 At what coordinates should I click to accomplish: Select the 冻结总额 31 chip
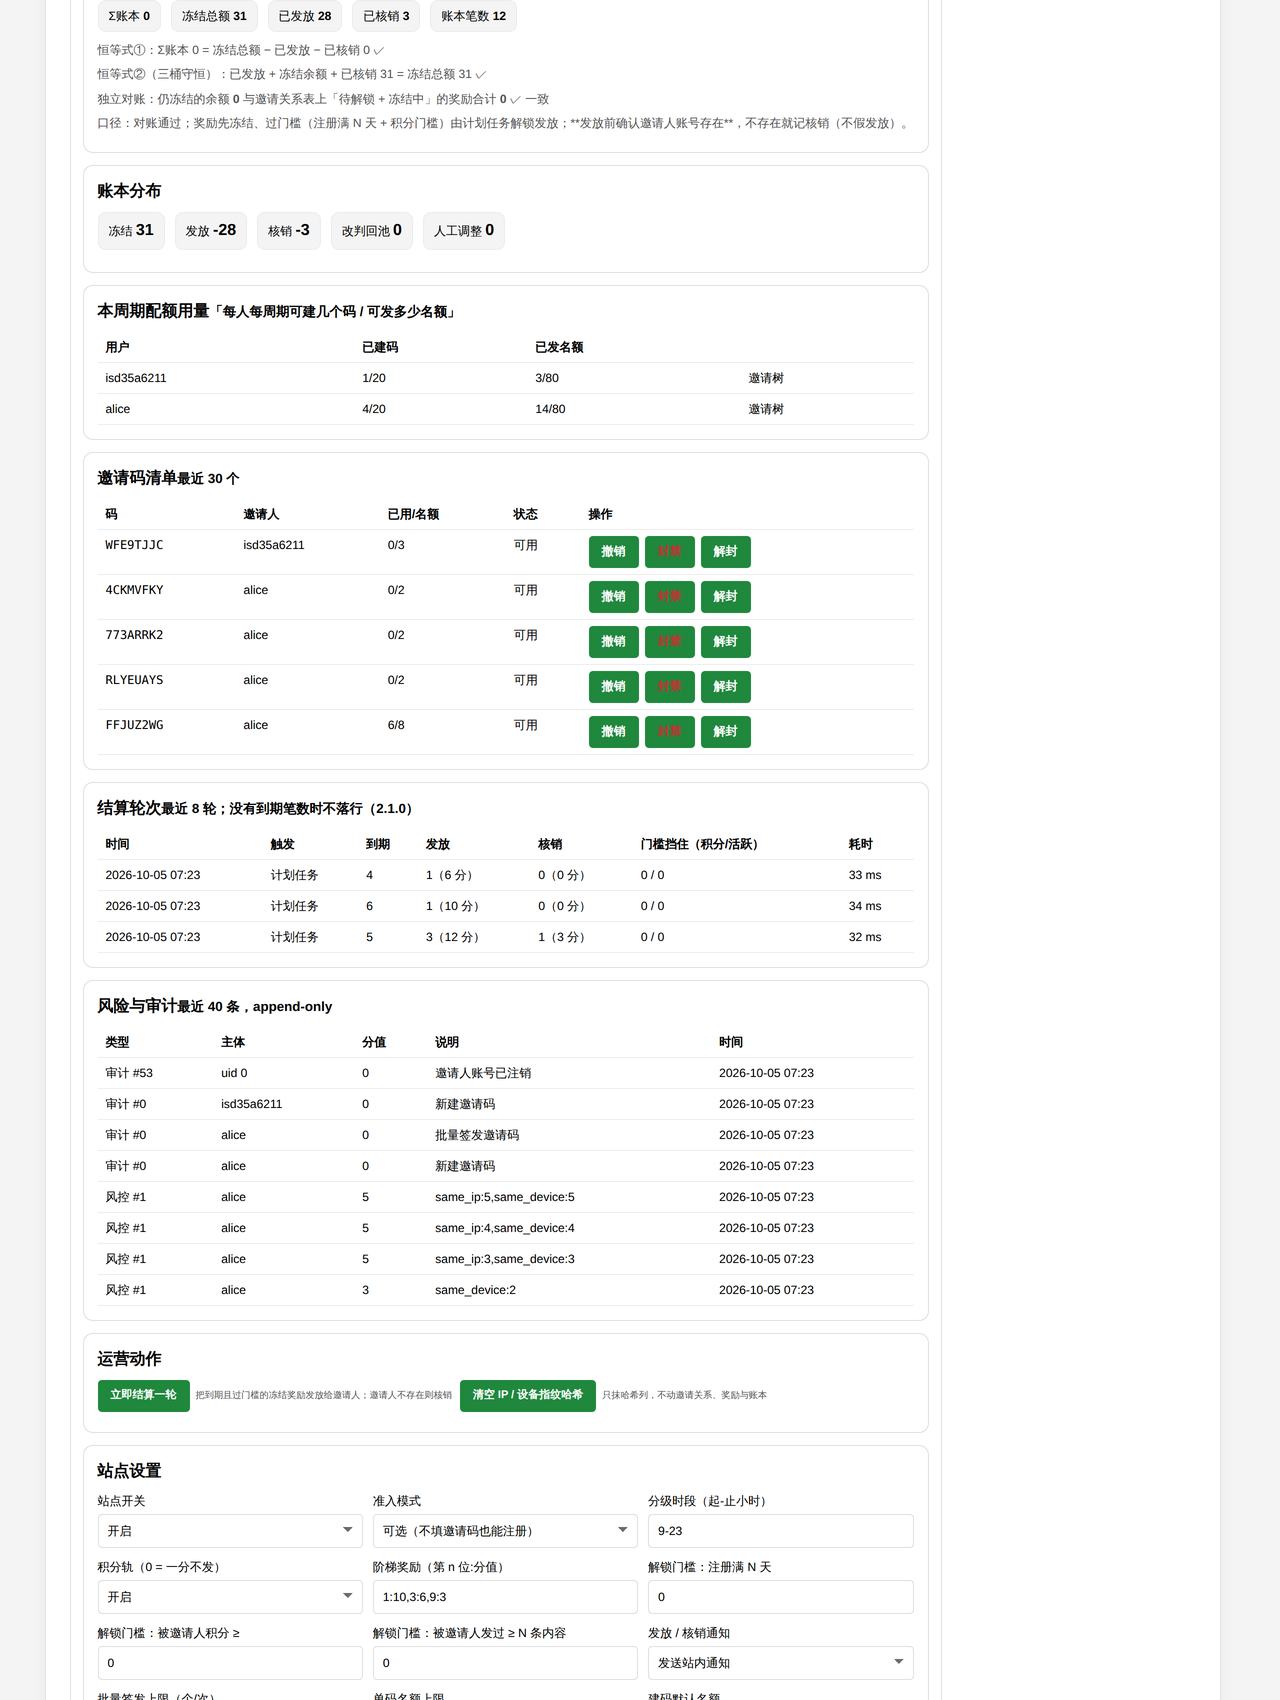tap(214, 16)
